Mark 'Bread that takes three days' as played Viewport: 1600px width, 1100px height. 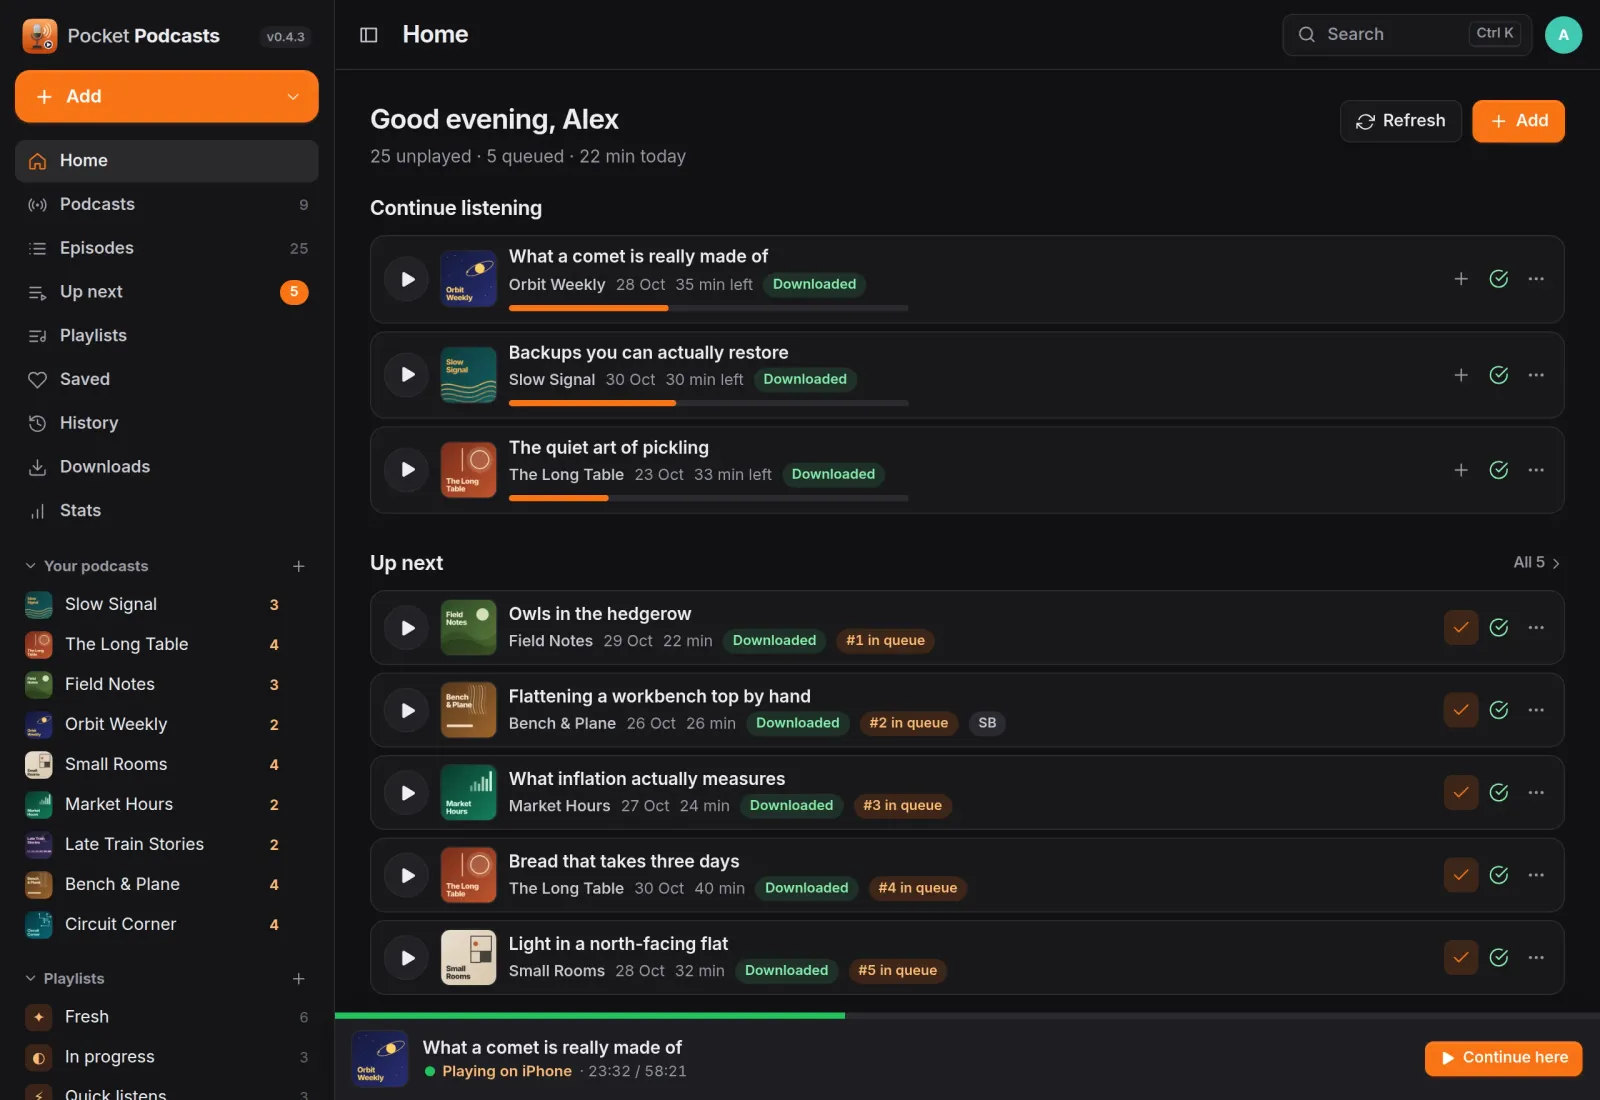pos(1499,875)
